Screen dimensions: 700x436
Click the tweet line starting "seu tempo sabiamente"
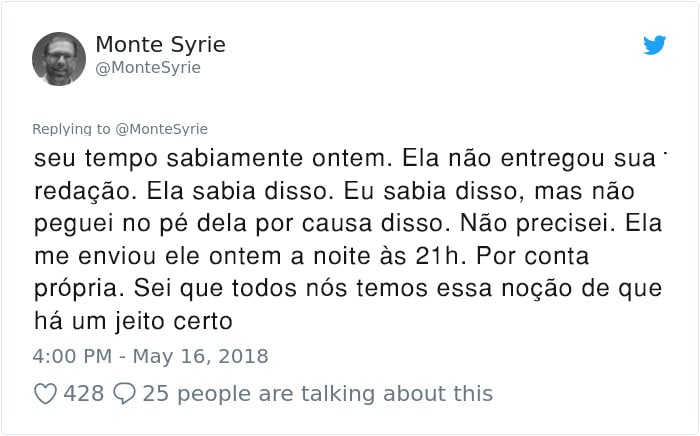tap(345, 158)
